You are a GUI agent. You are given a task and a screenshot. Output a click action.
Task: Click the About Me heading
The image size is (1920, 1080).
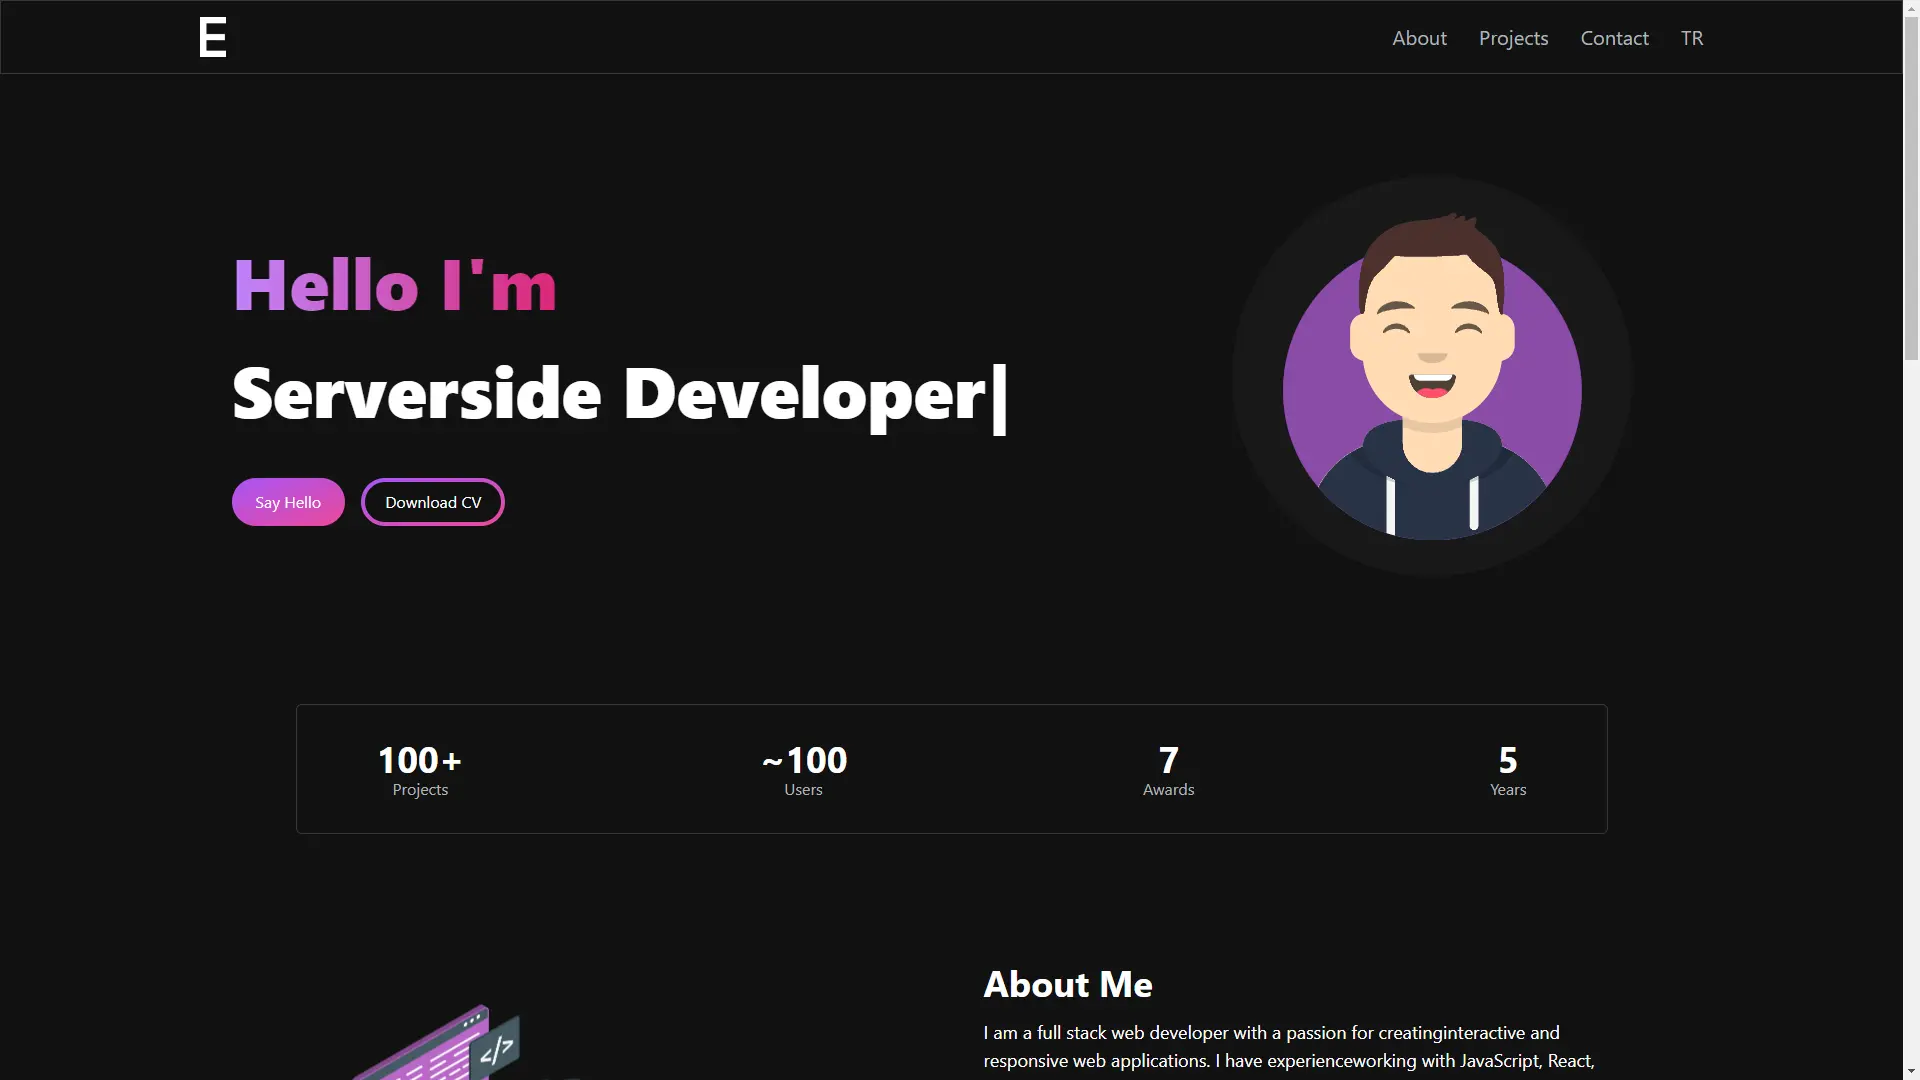[x=1068, y=985]
